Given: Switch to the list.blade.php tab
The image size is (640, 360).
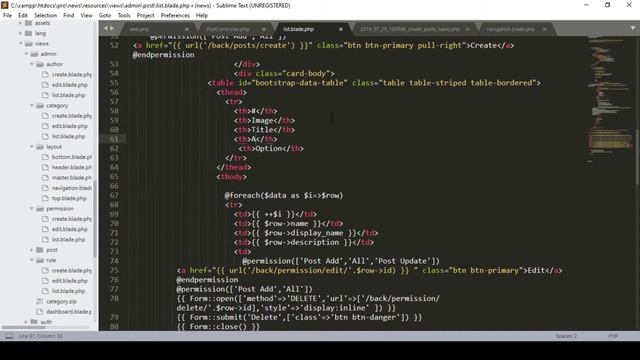Looking at the screenshot, I should click(x=312, y=29).
